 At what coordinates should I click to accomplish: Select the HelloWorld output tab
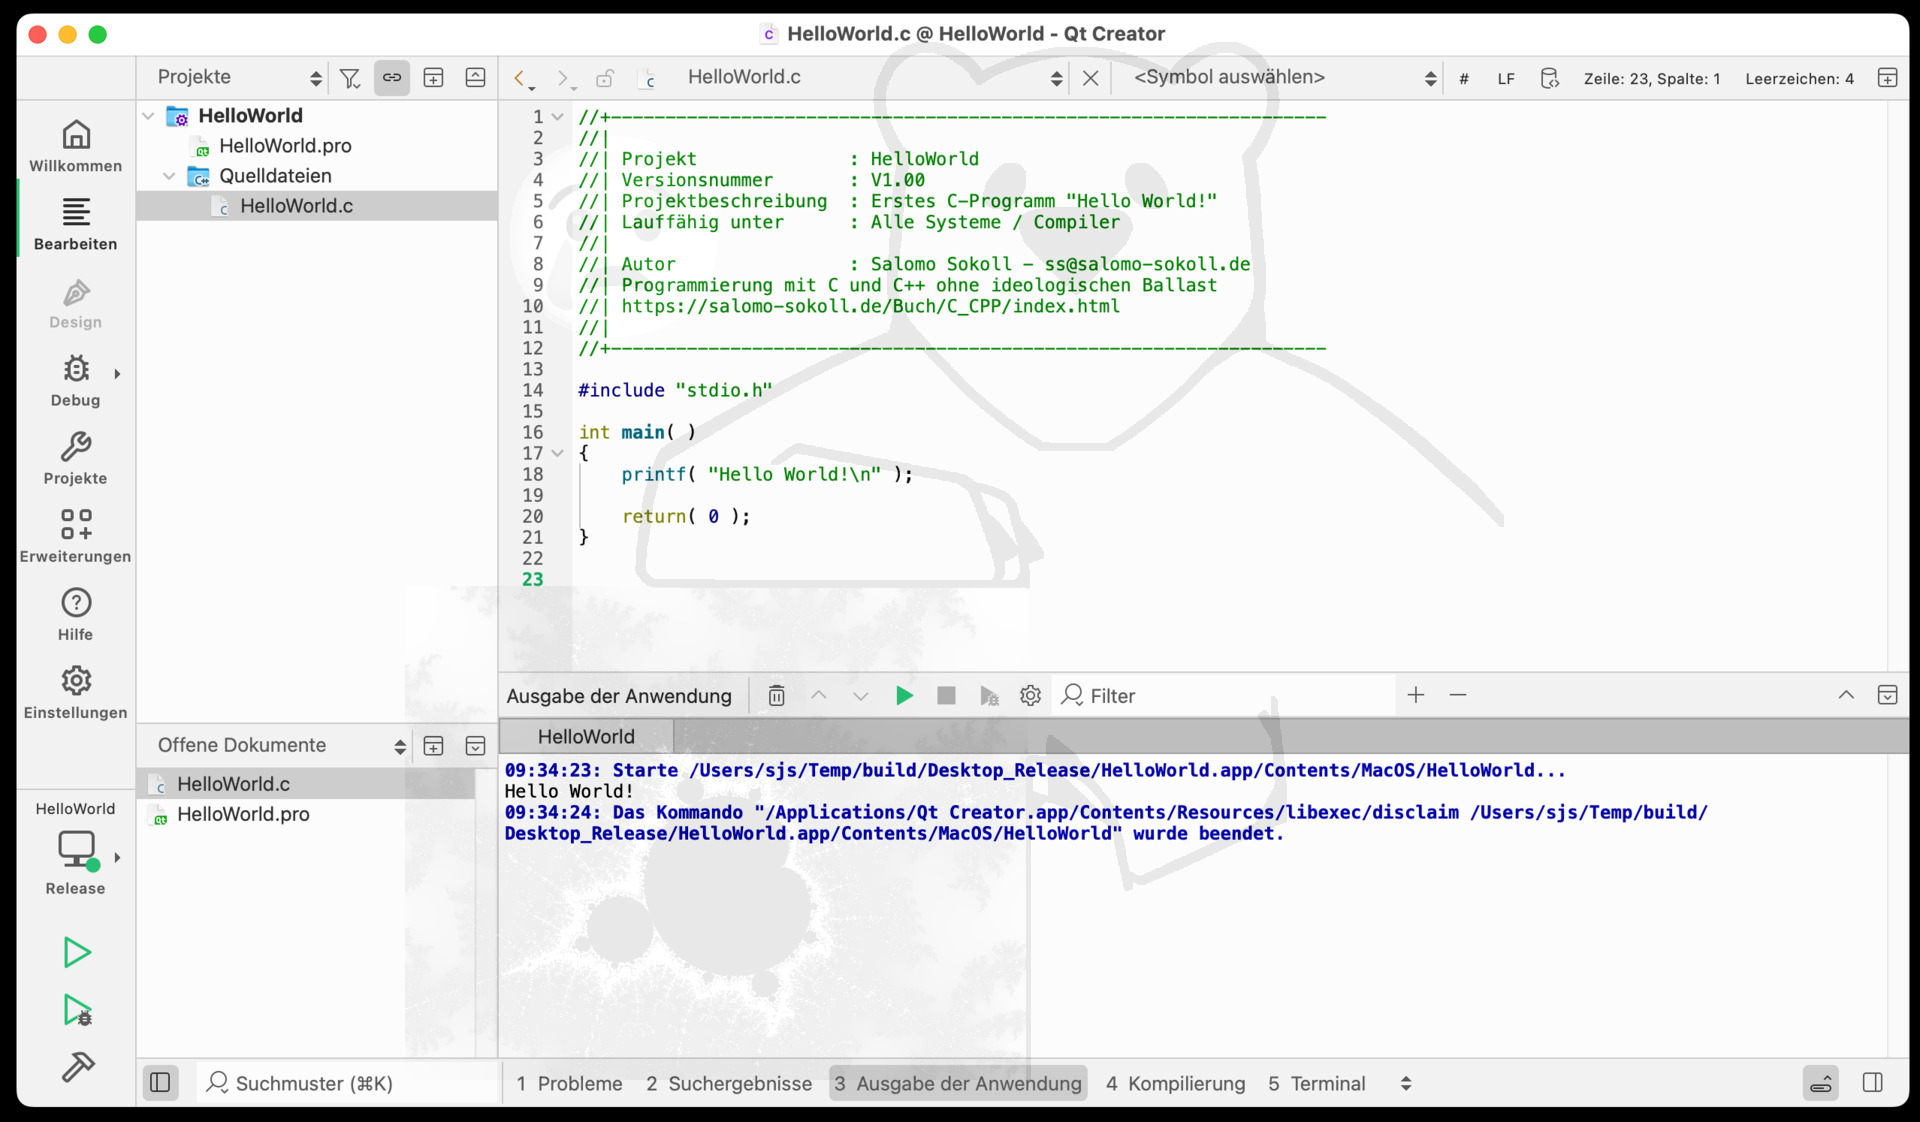click(586, 737)
